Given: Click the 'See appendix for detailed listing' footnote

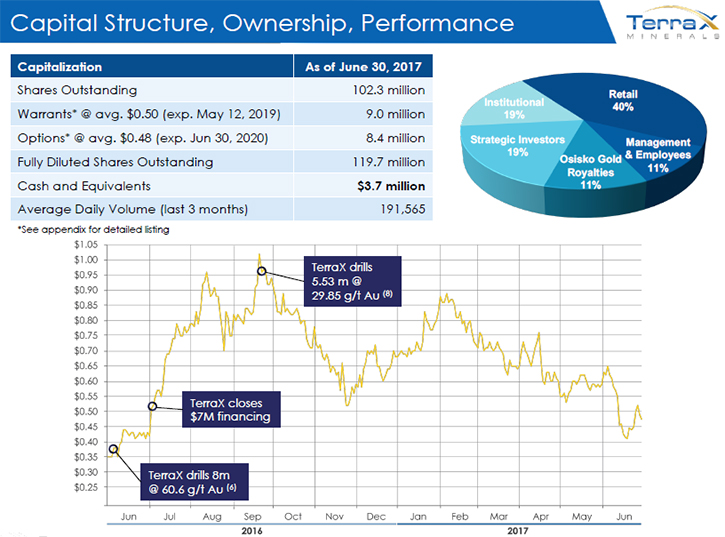Looking at the screenshot, I should tap(93, 229).
